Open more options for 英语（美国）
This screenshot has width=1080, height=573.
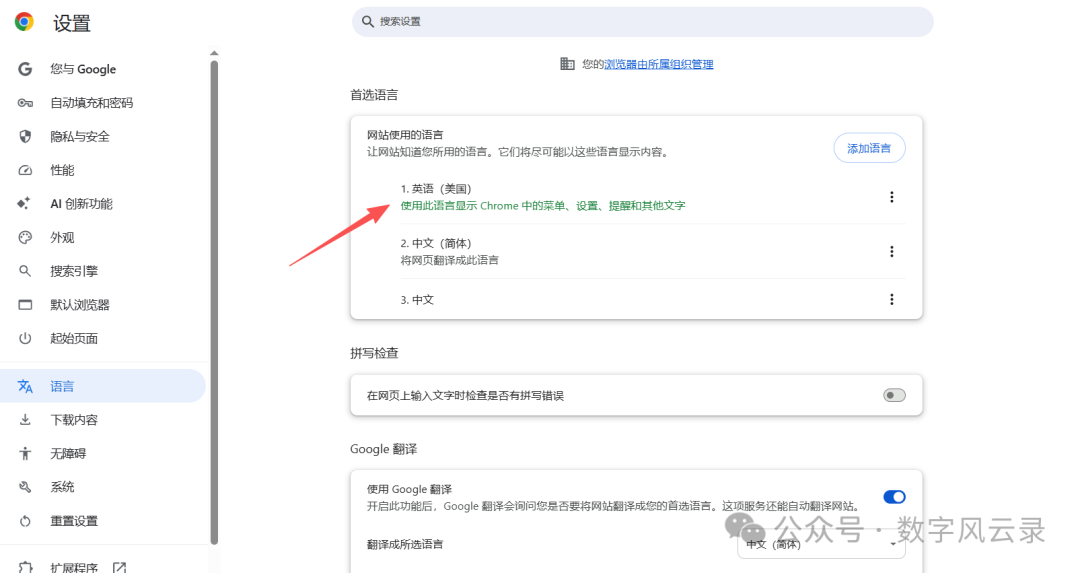coord(891,197)
